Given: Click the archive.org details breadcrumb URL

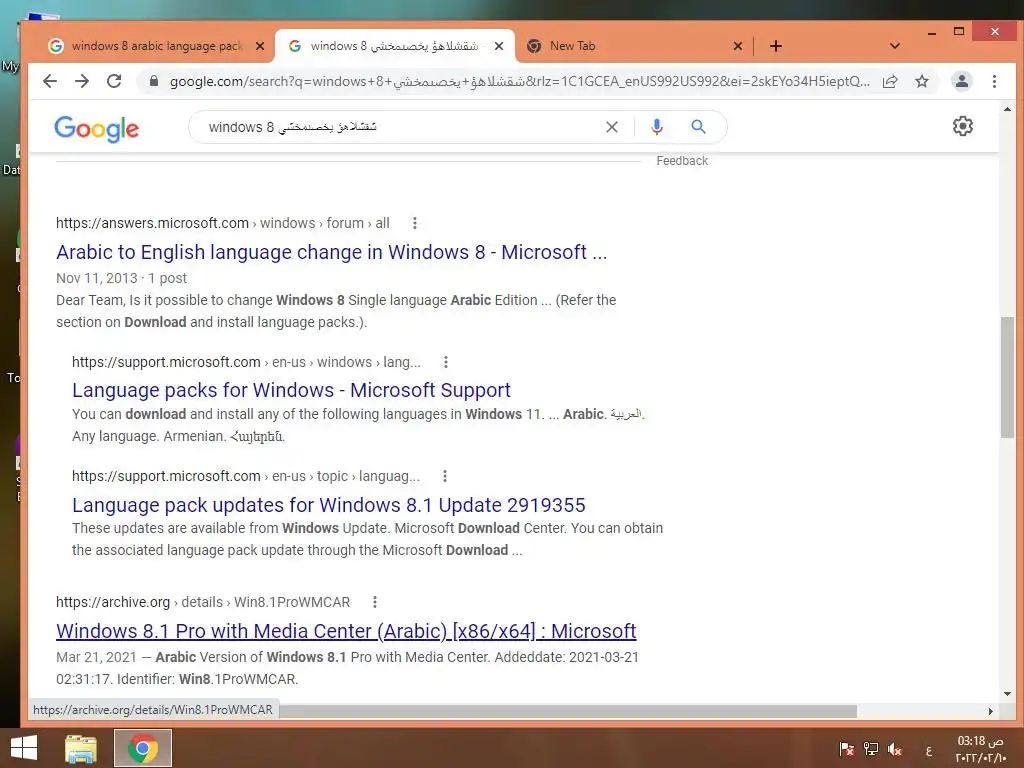Looking at the screenshot, I should tap(203, 602).
